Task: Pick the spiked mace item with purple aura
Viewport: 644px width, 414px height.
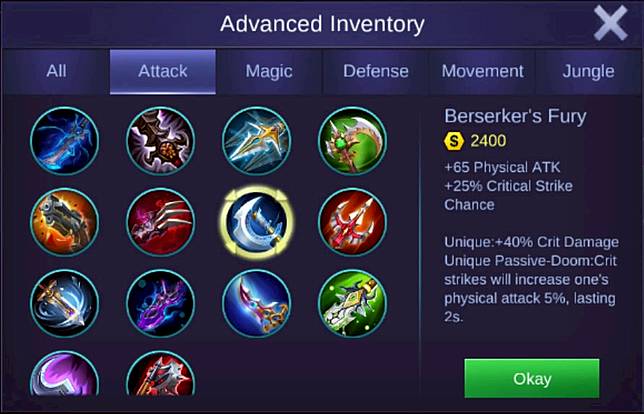Action: (161, 141)
